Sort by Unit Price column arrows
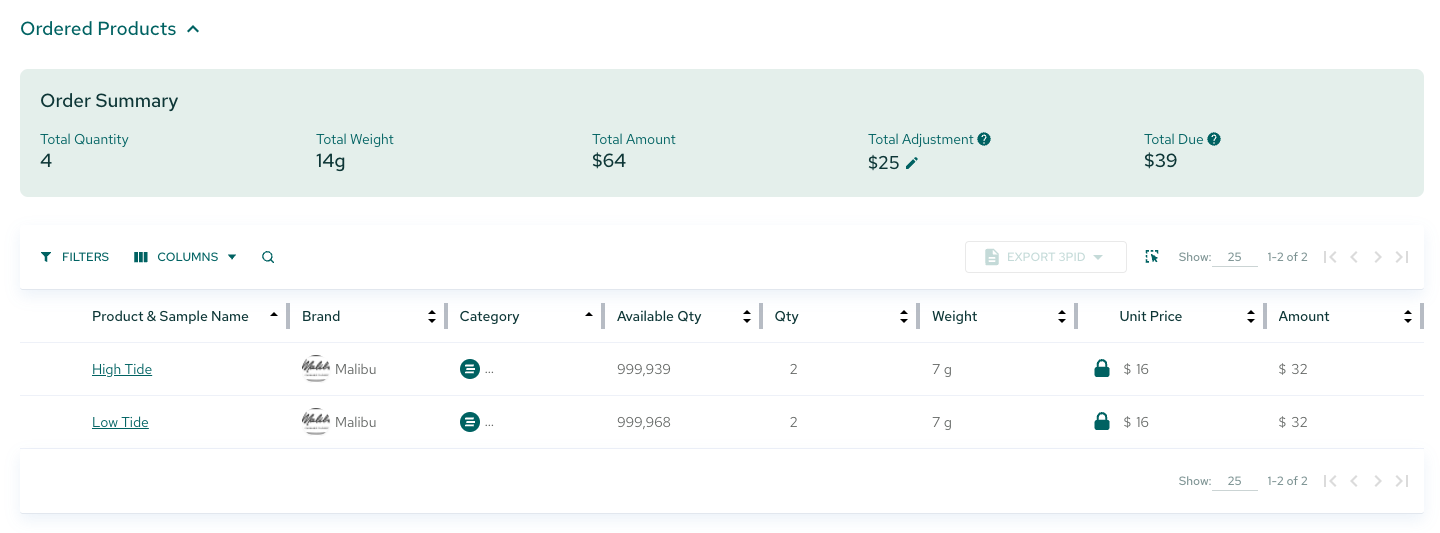This screenshot has width=1440, height=533. pyautogui.click(x=1251, y=316)
